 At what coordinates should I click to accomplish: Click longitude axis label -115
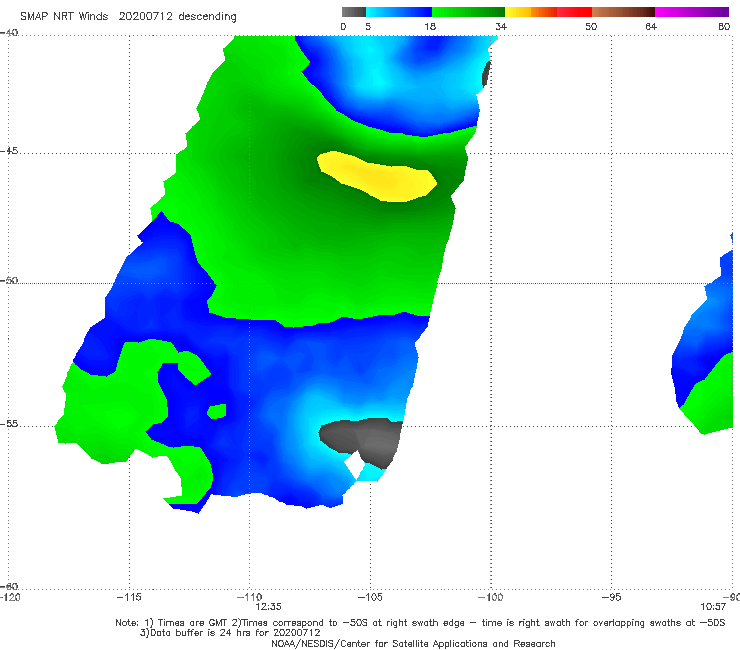click(129, 598)
